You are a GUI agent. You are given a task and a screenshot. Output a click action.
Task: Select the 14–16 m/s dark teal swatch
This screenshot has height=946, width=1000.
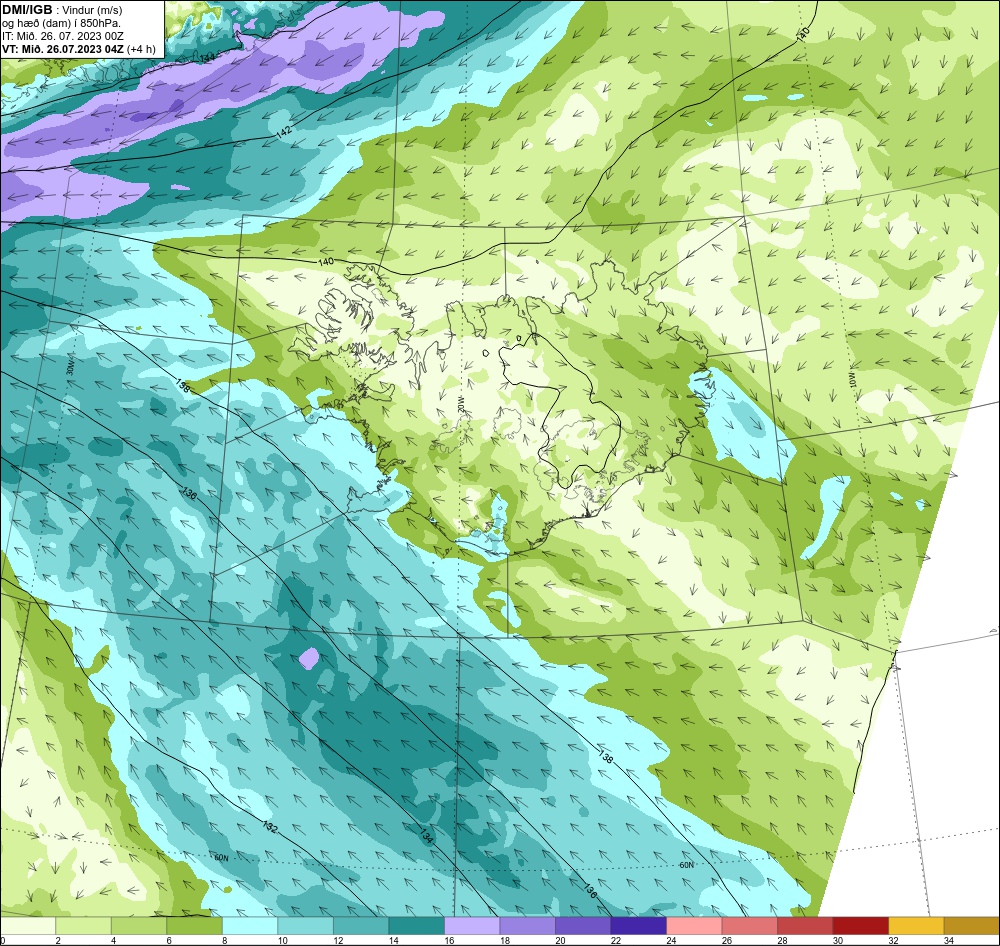416,926
